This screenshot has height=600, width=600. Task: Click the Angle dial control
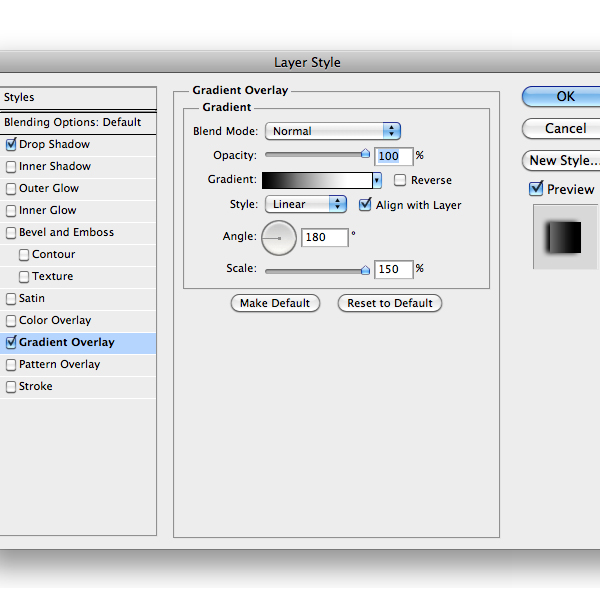[279, 238]
